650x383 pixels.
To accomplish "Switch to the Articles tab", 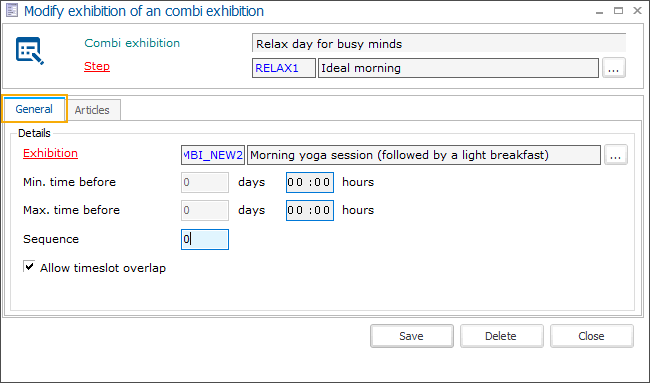I will click(x=92, y=110).
